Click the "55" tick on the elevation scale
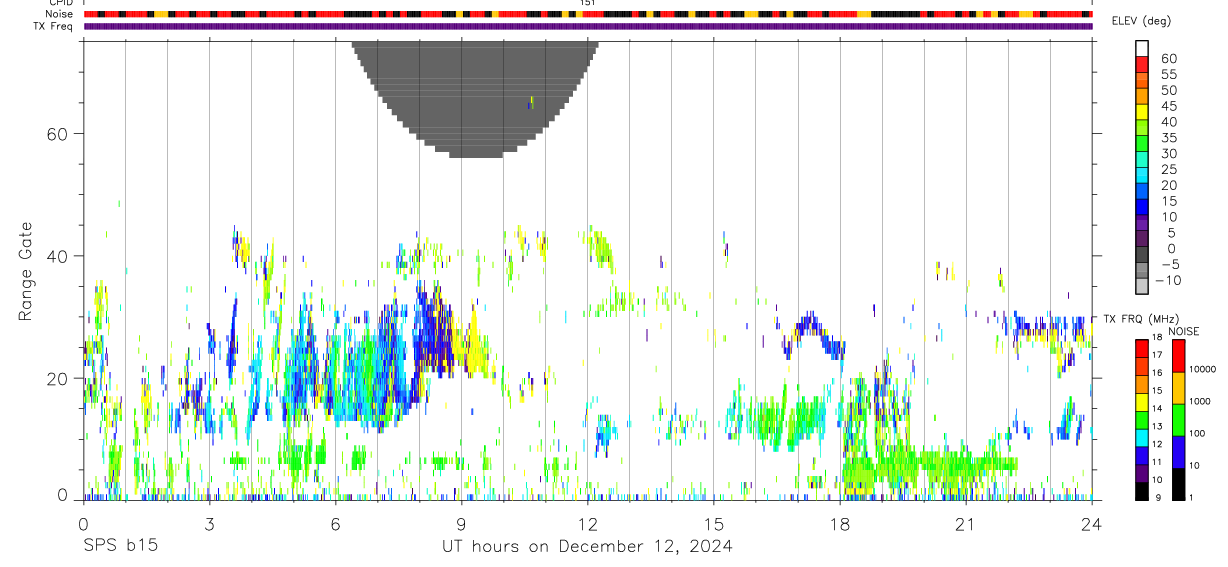 [1168, 74]
